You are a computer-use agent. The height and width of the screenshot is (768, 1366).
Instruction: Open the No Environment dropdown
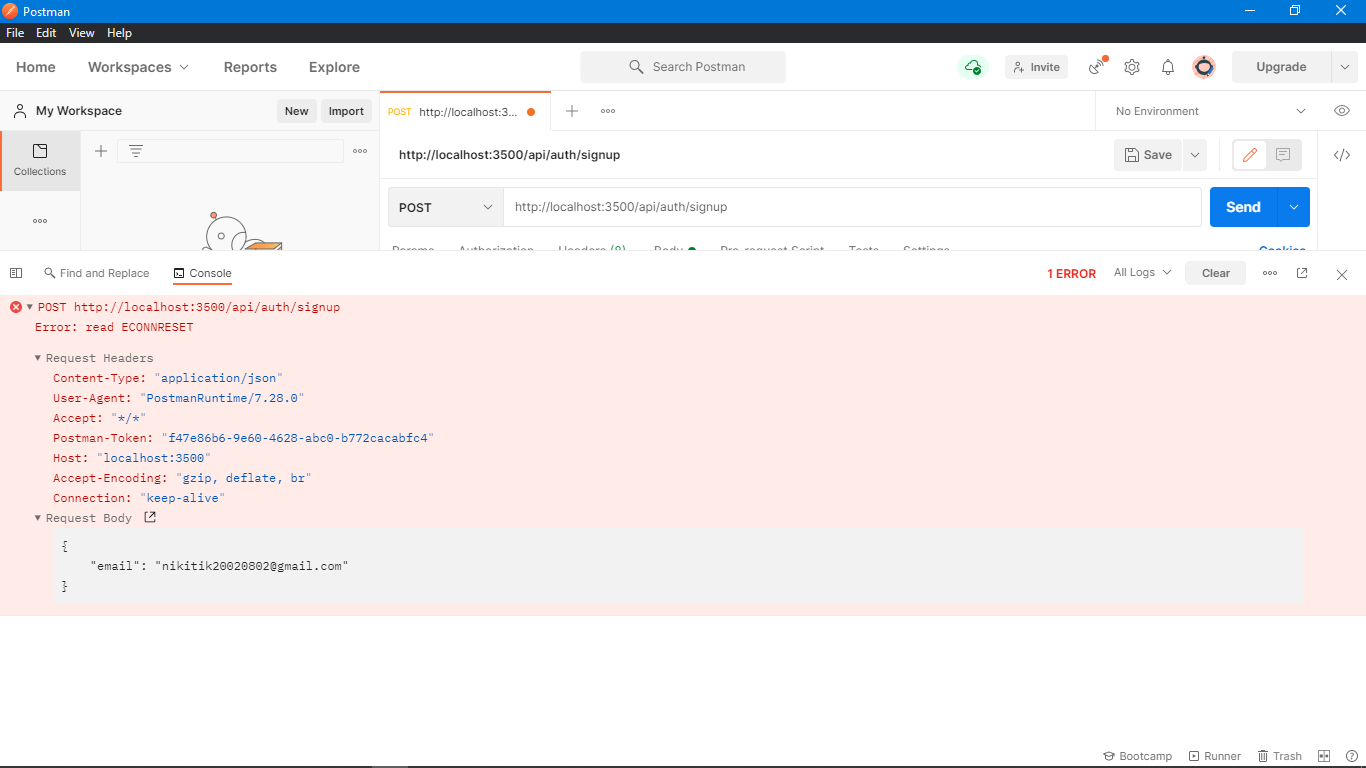click(1210, 111)
